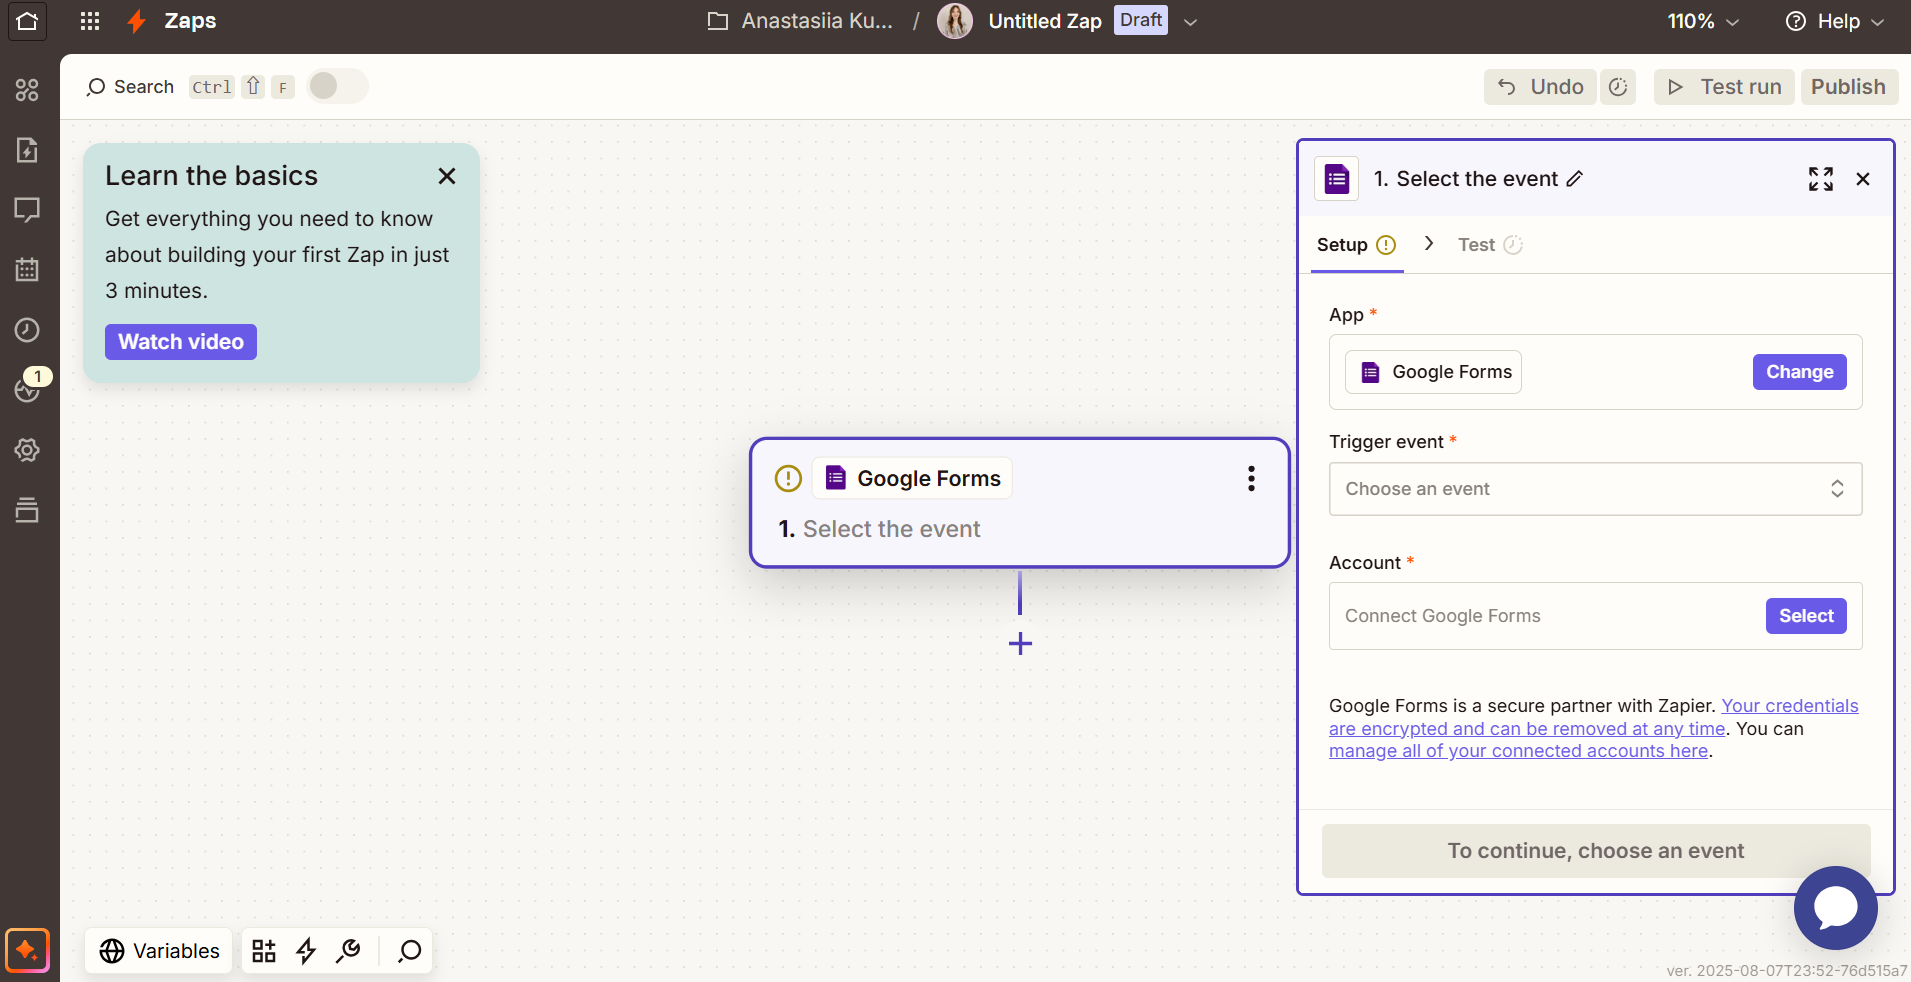The image size is (1911, 982).
Task: Click the home icon in top-left corner
Action: tap(27, 21)
